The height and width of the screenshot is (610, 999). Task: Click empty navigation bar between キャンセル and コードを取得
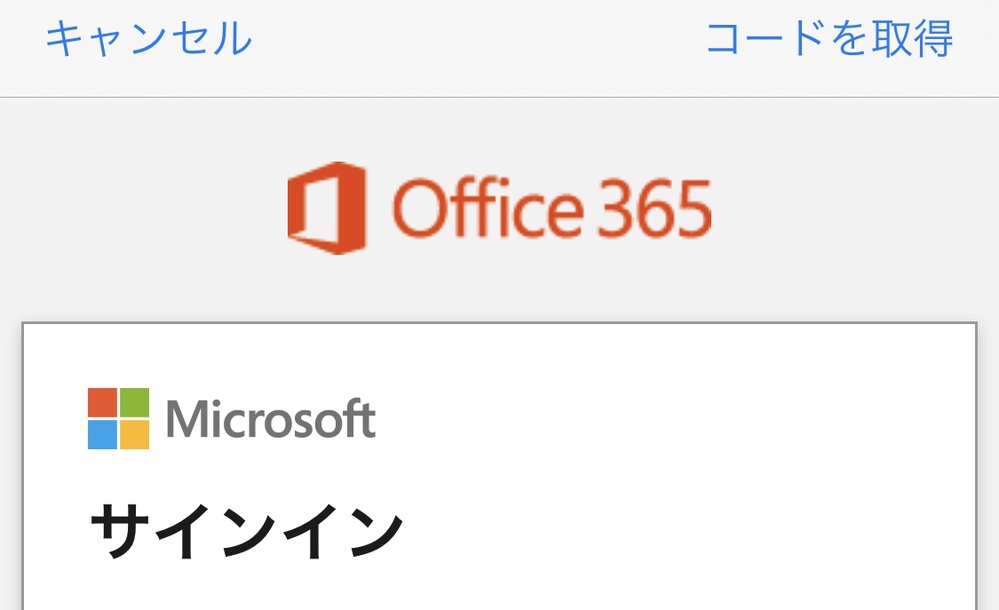(x=480, y=40)
